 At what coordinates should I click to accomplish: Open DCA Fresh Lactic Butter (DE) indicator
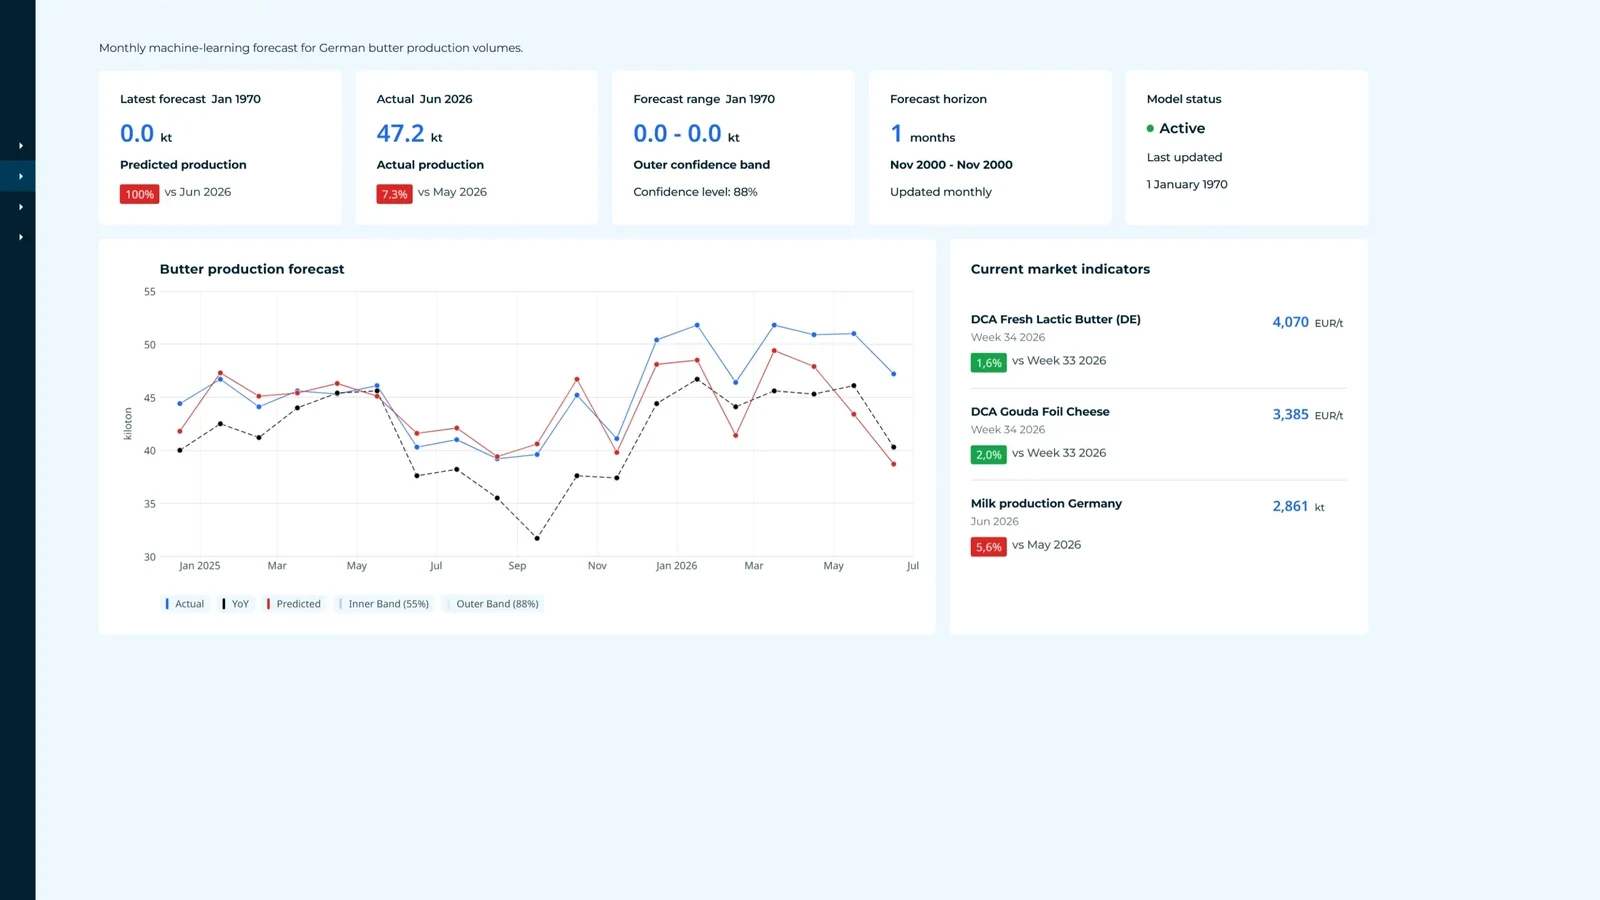click(1055, 319)
